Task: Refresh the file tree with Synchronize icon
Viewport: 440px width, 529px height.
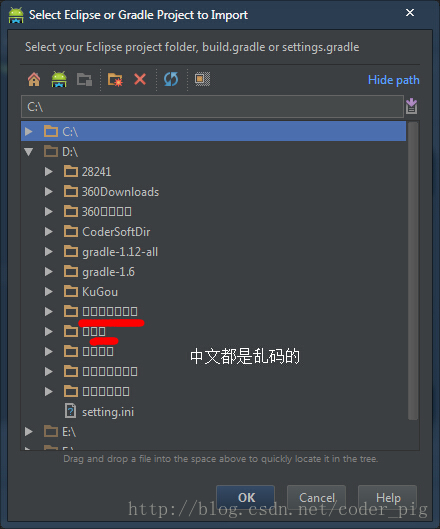Action: point(171,80)
